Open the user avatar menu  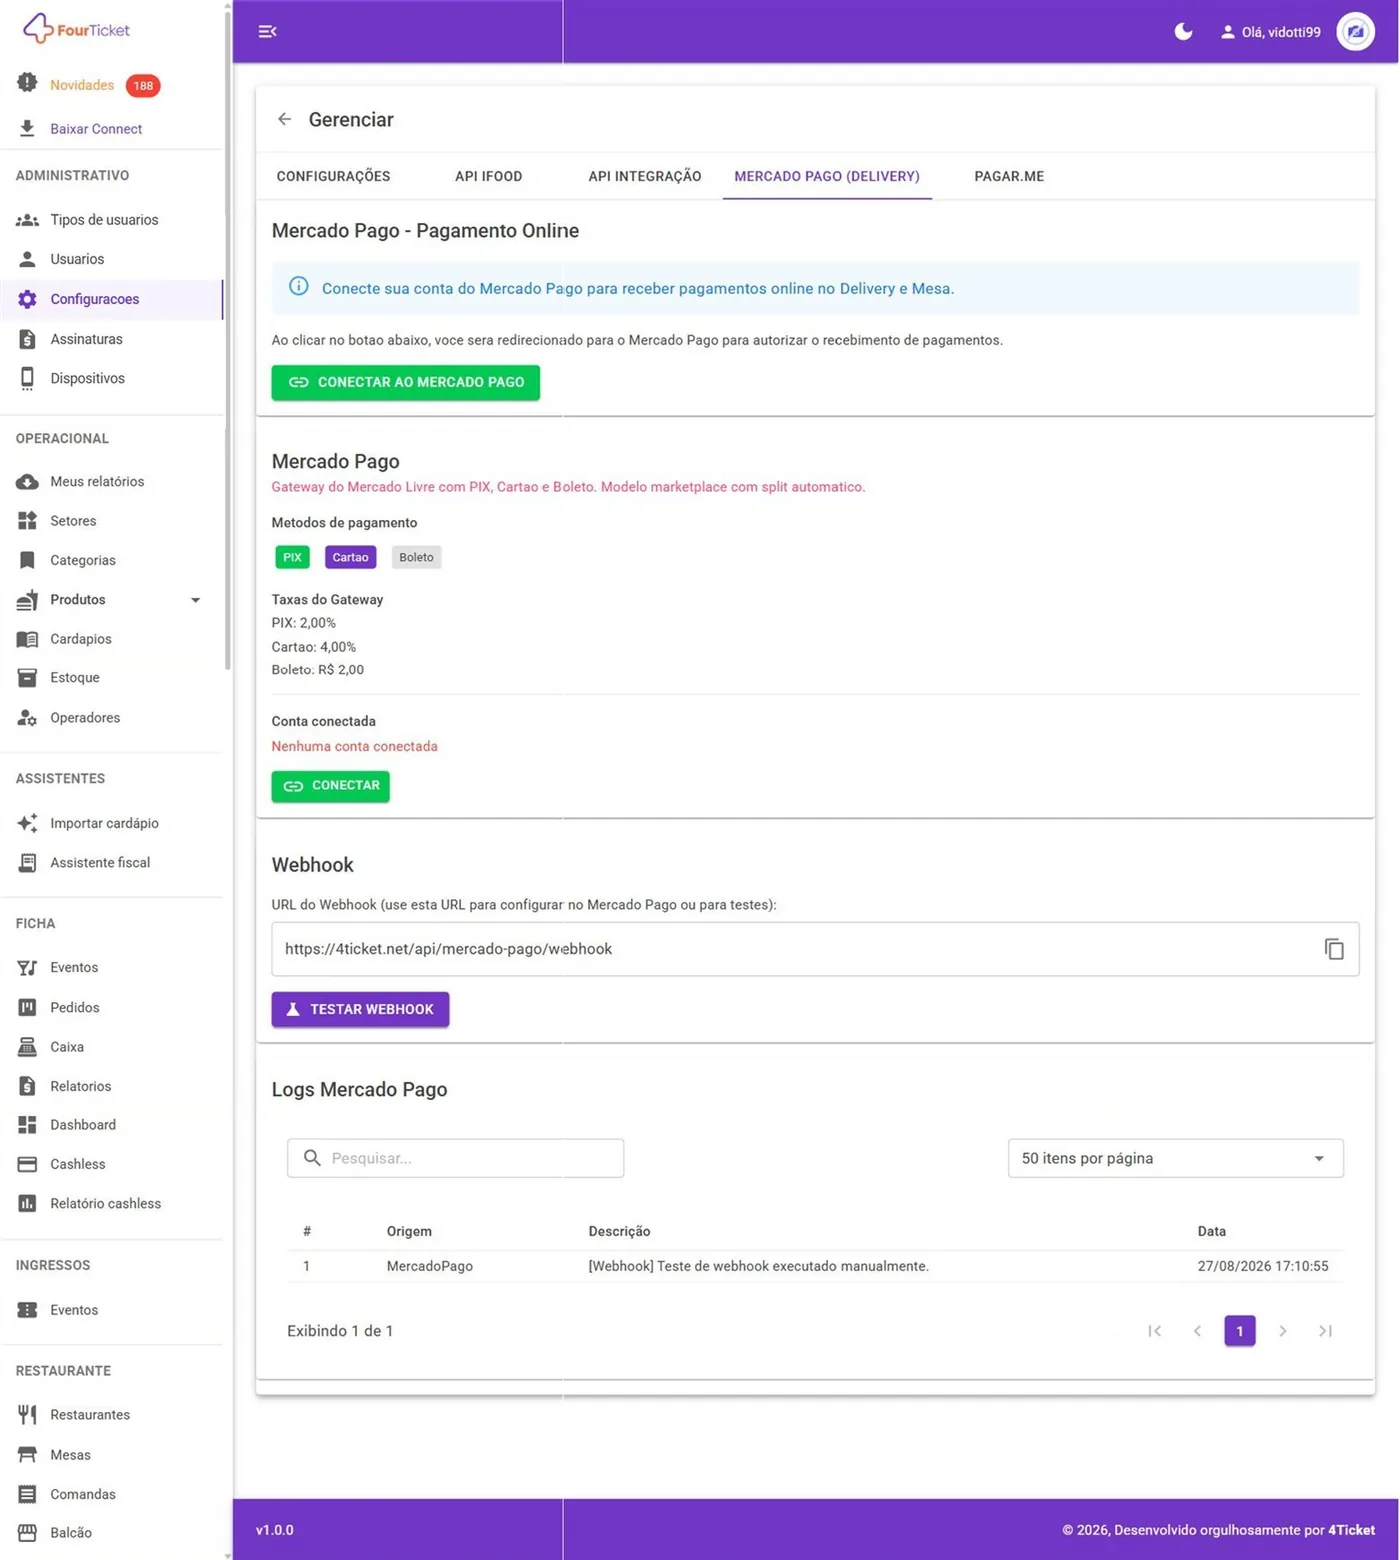coord(1355,32)
